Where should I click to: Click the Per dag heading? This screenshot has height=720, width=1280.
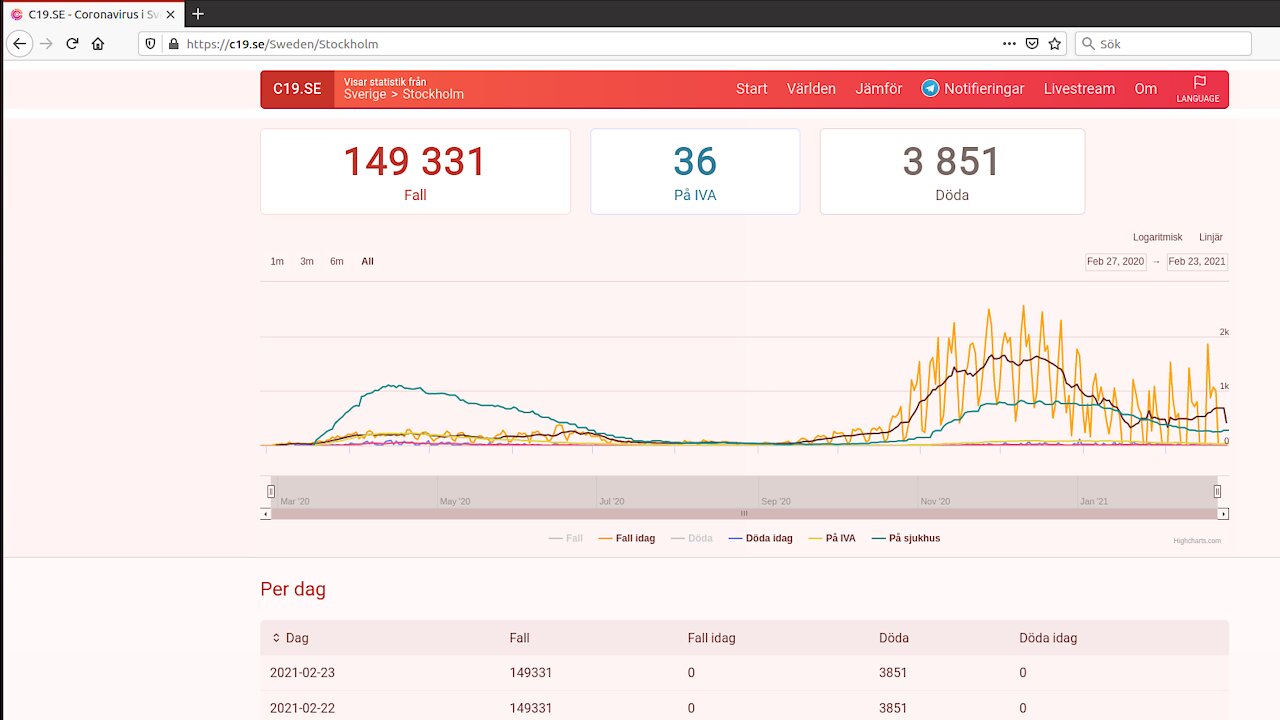(x=293, y=589)
